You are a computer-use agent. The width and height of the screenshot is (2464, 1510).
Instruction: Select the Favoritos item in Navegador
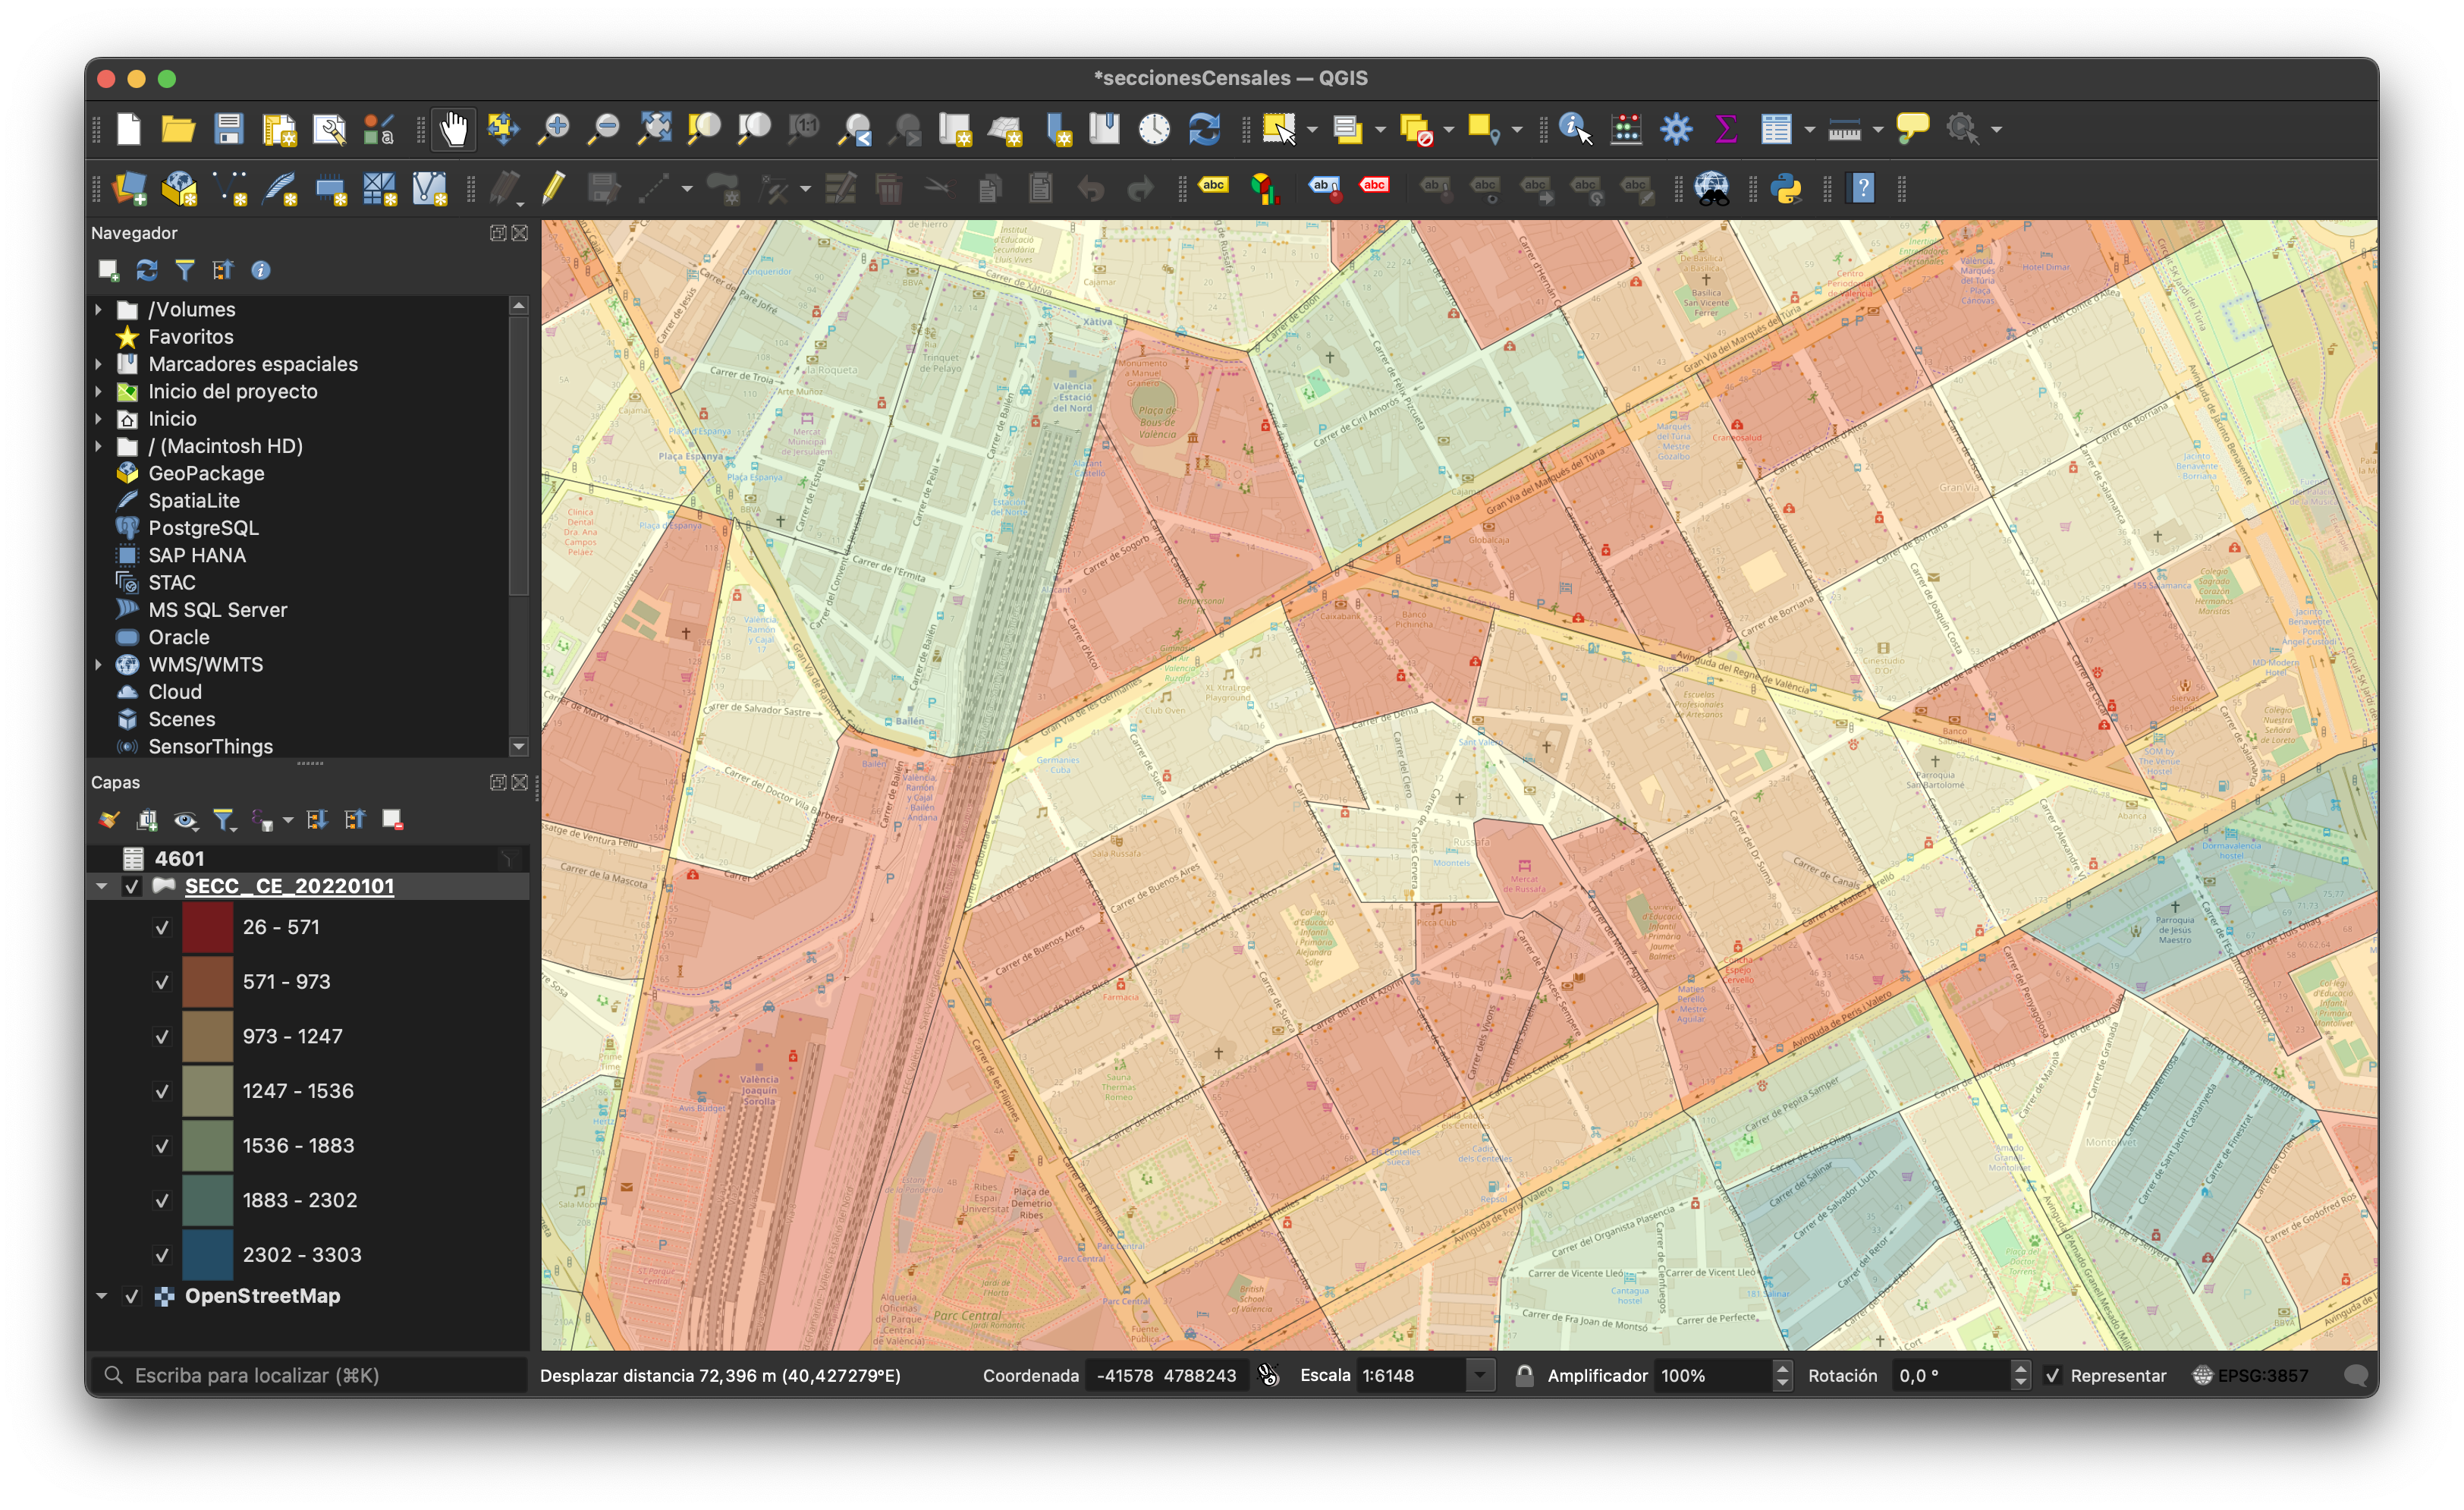pyautogui.click(x=190, y=337)
